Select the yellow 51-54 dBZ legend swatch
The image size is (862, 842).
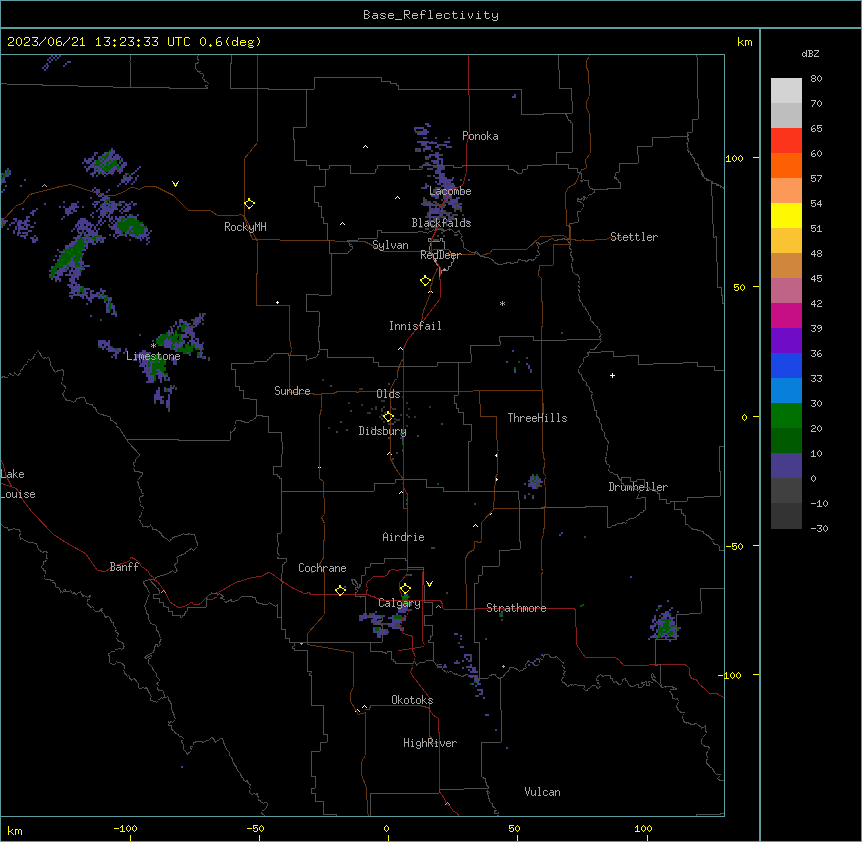786,215
